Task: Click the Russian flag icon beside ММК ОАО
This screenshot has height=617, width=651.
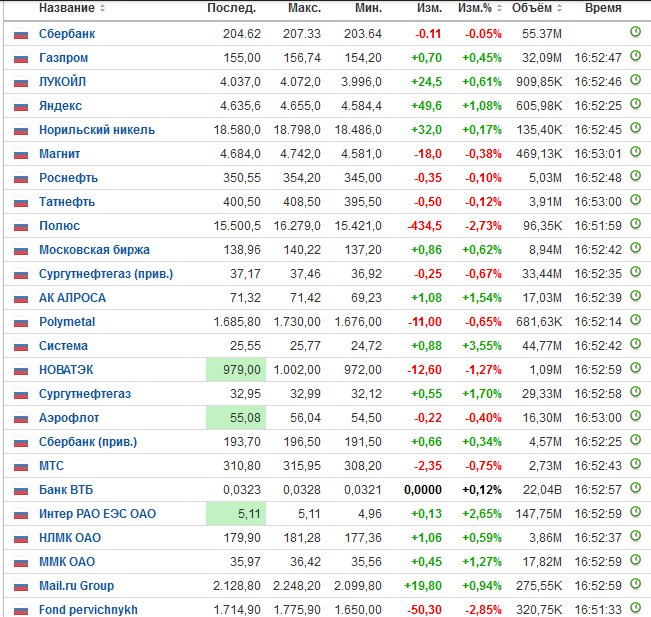Action: click(21, 563)
